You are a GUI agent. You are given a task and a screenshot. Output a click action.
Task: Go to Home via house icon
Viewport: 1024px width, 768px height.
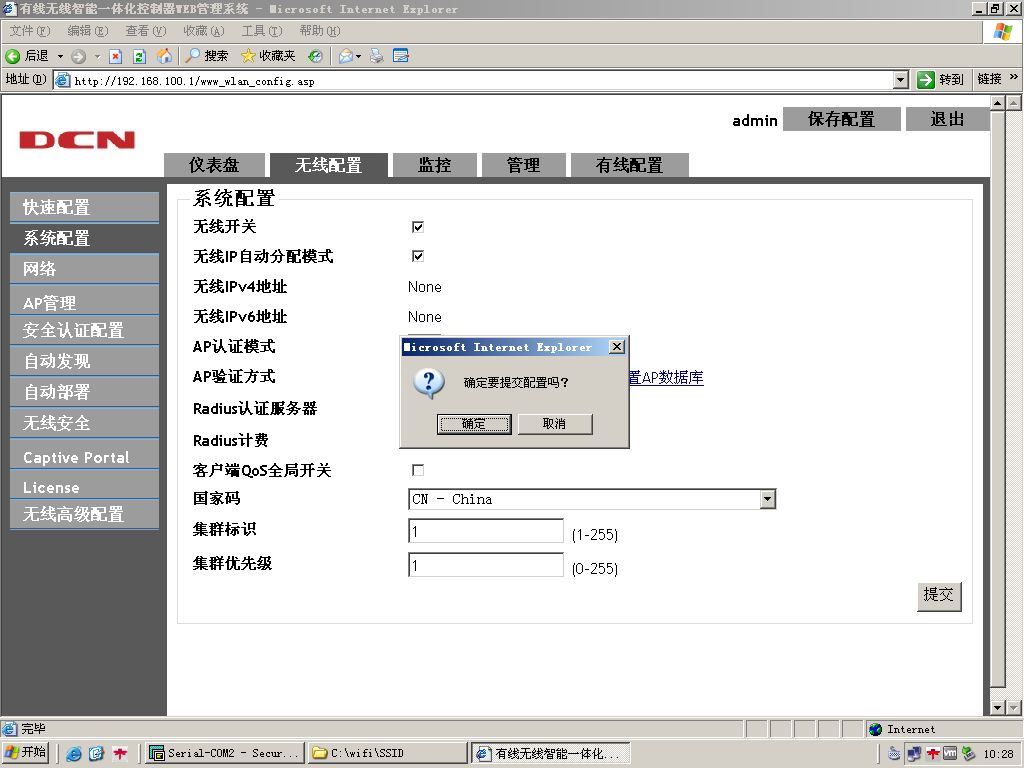point(164,56)
